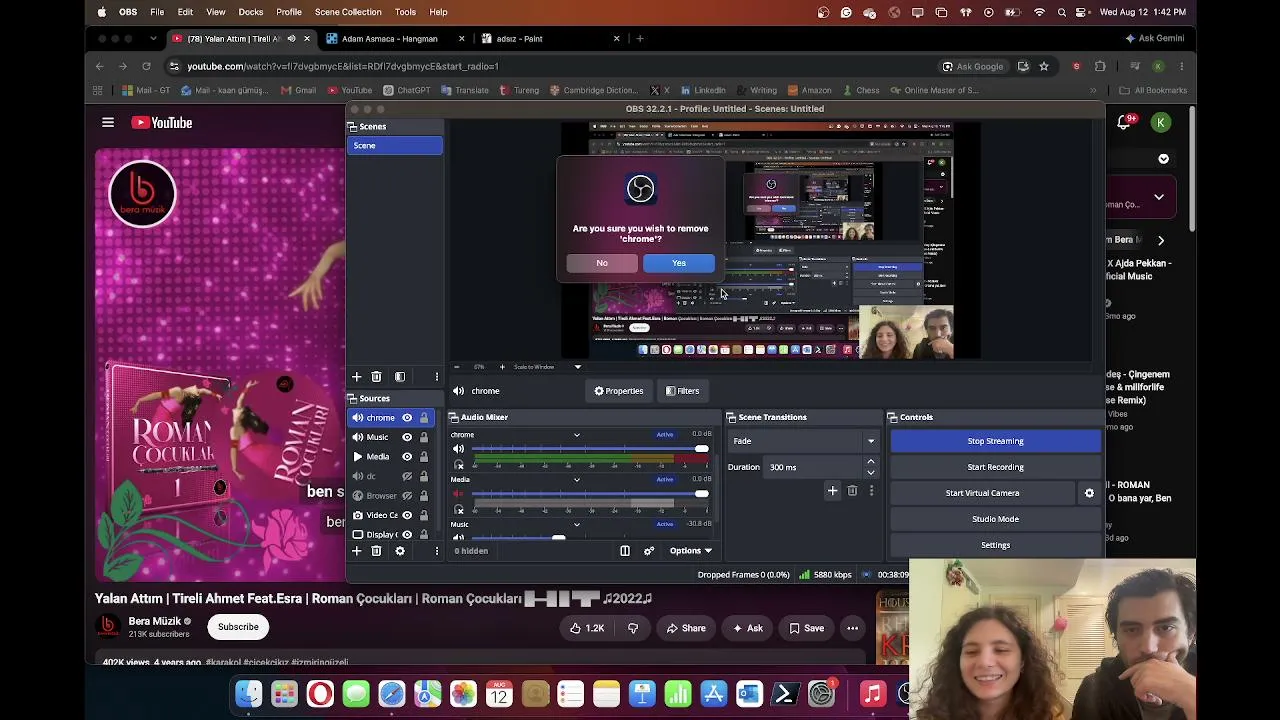1280x720 pixels.
Task: Unlock the Music source
Action: 424,437
